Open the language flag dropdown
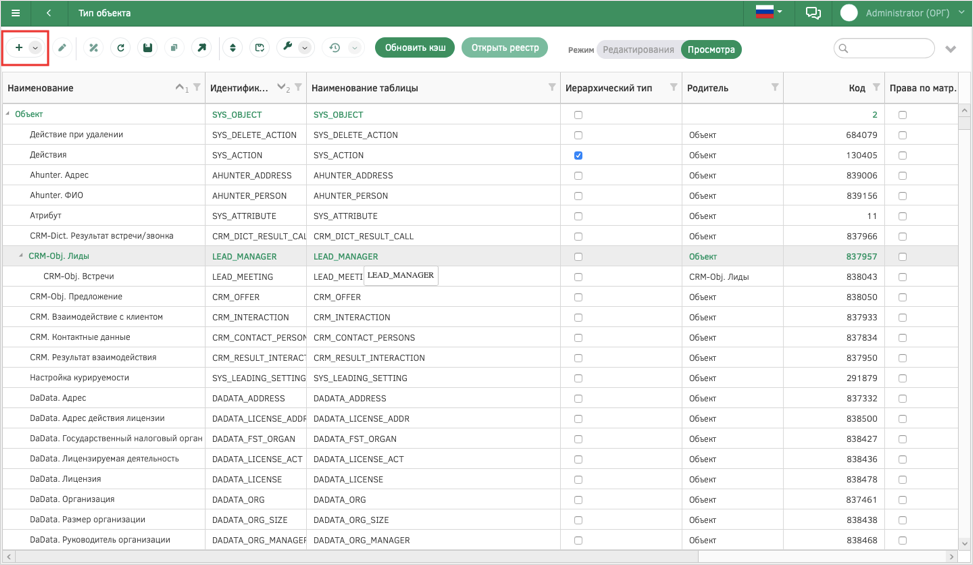This screenshot has width=973, height=565. (x=769, y=12)
